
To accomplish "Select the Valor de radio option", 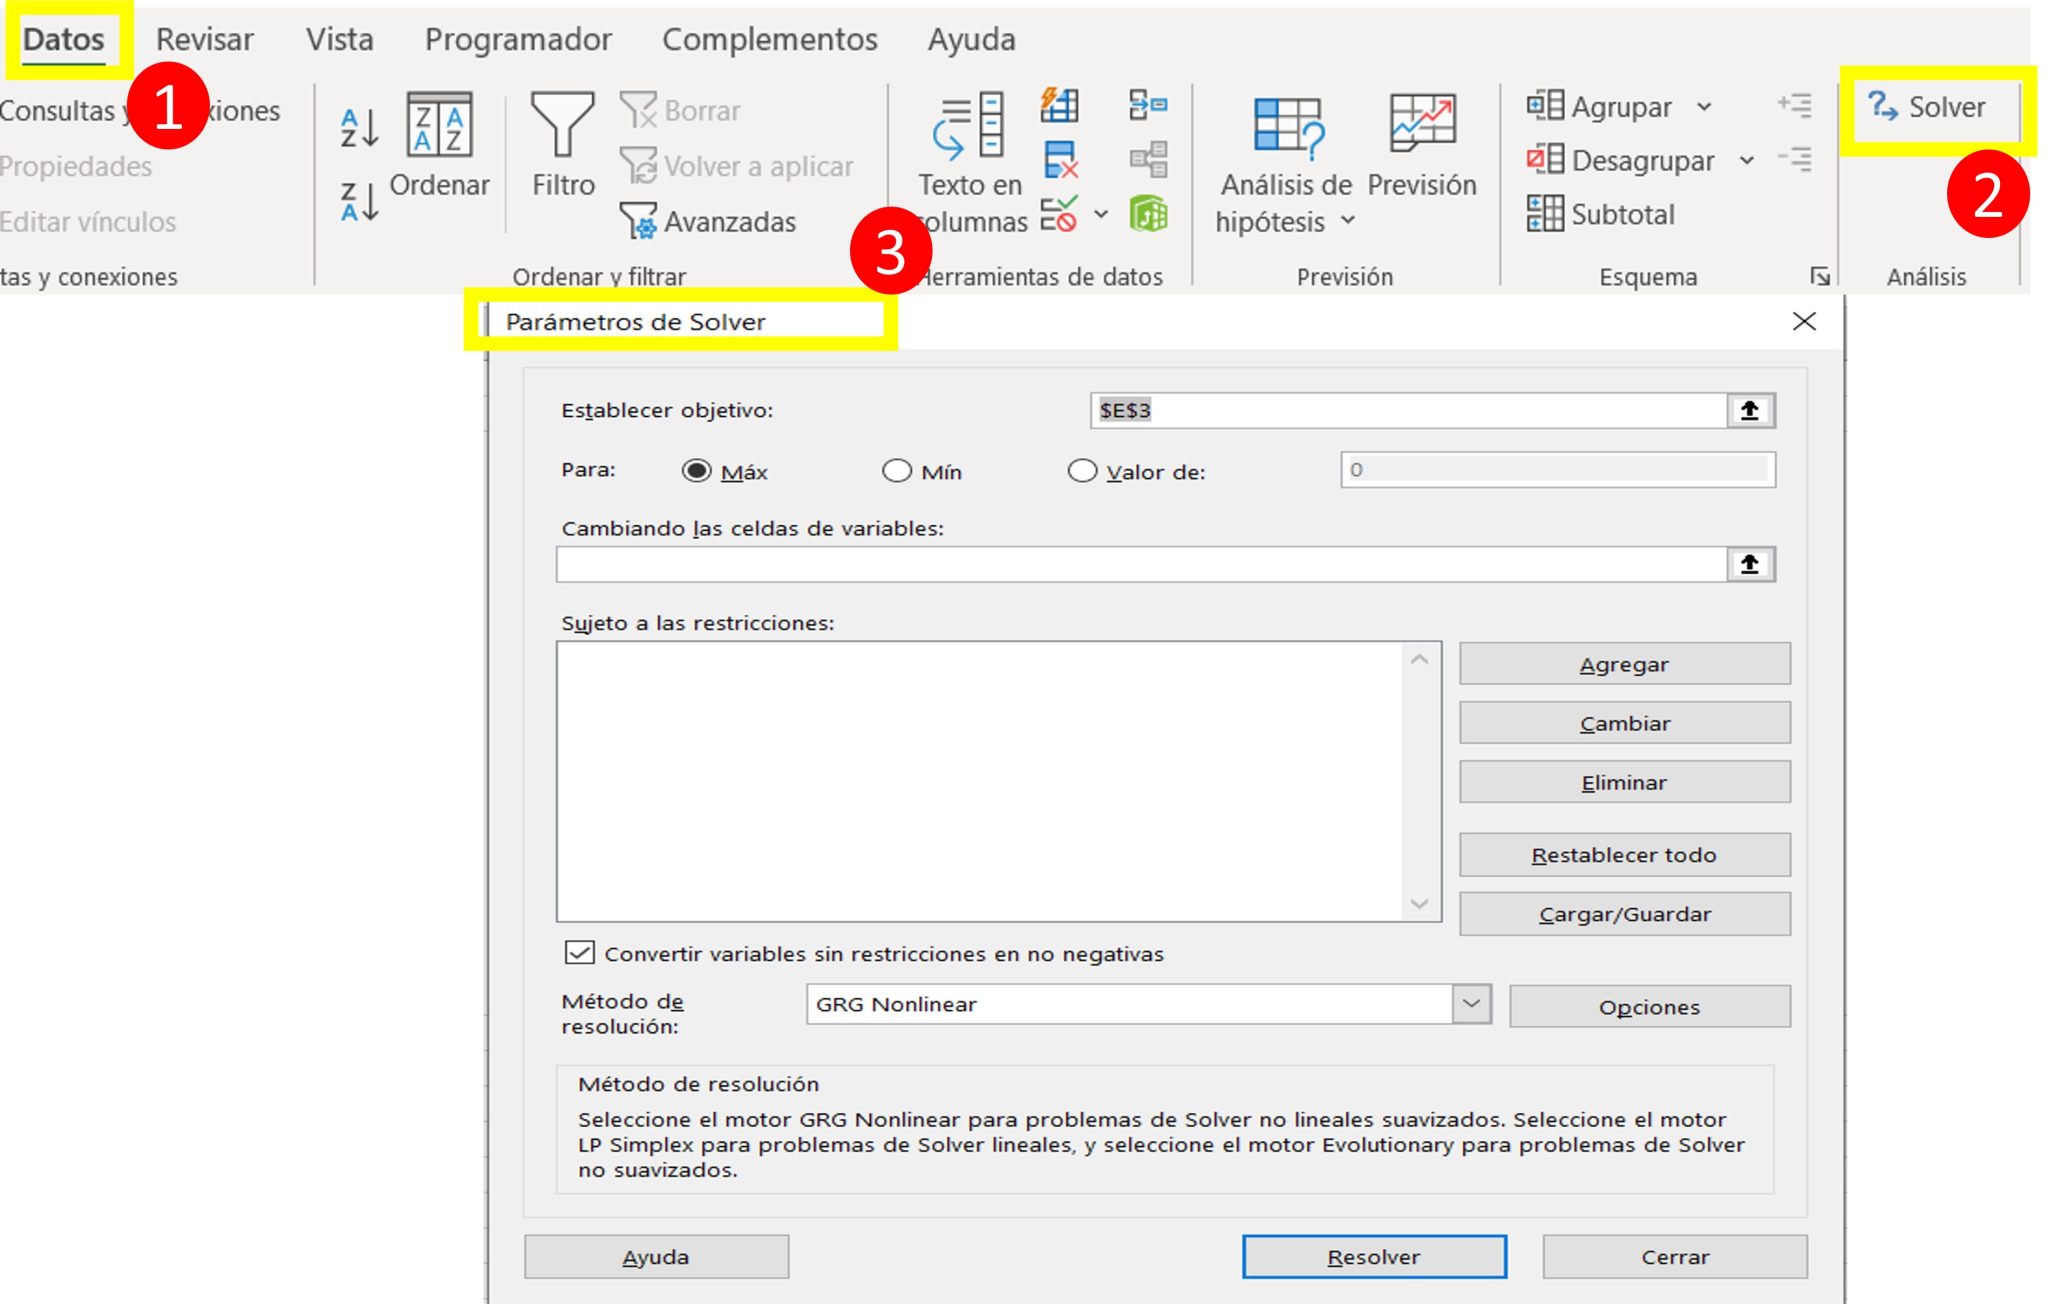I will click(1082, 471).
